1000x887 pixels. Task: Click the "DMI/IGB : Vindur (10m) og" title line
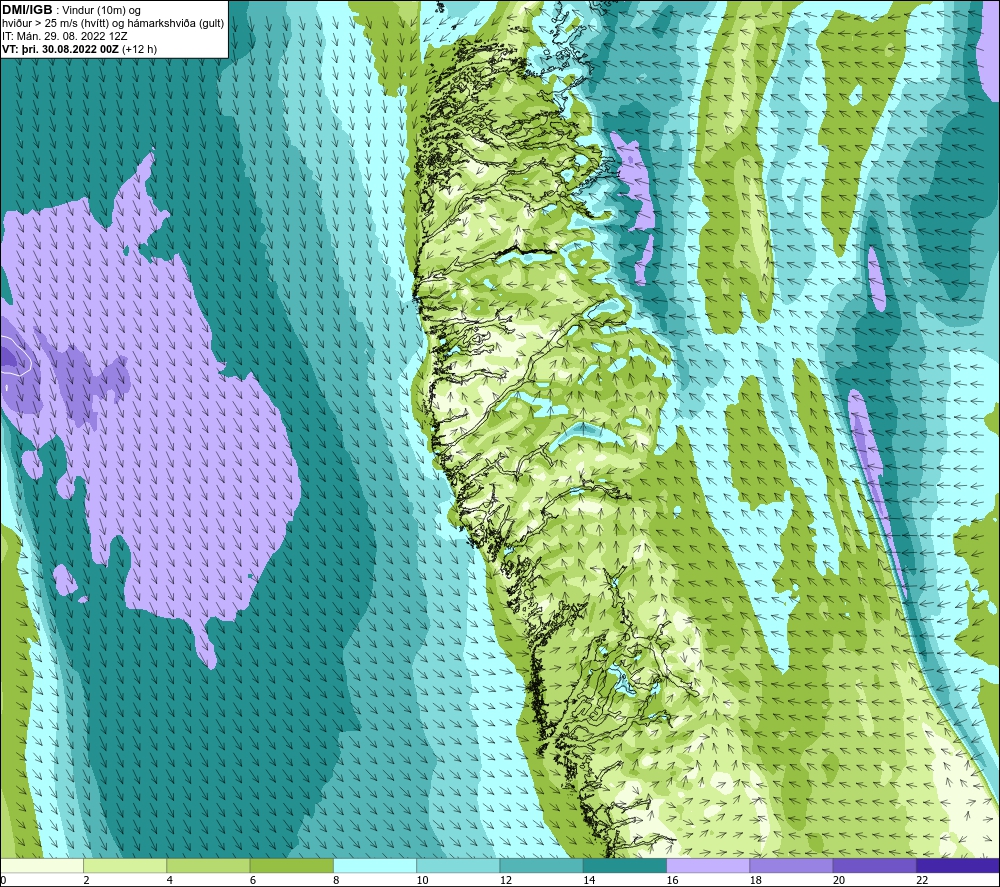pyautogui.click(x=71, y=10)
